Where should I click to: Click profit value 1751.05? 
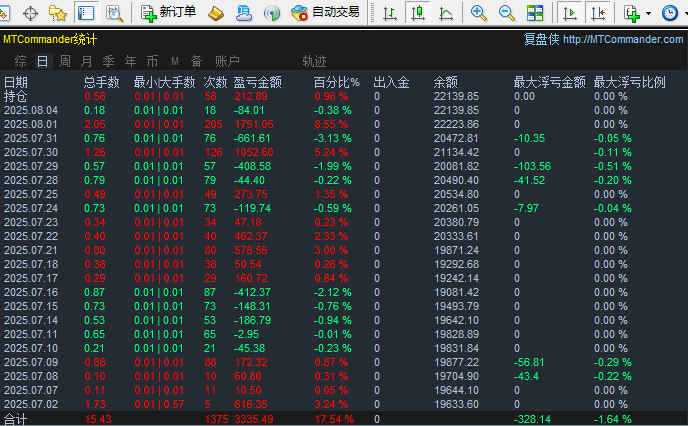(x=254, y=124)
